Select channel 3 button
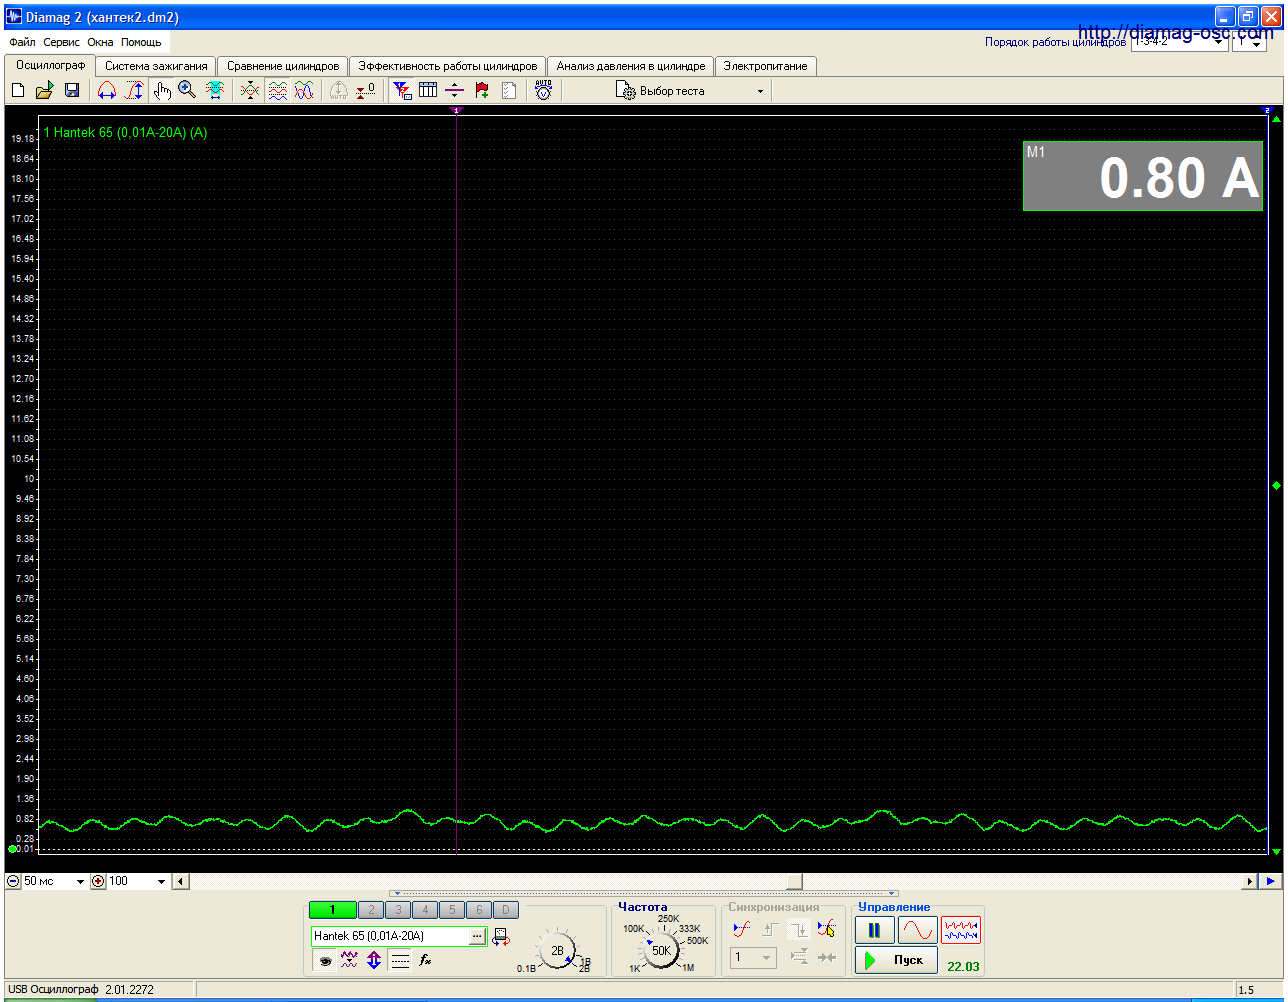Screen dimensions: 1288x1002 click(398, 910)
